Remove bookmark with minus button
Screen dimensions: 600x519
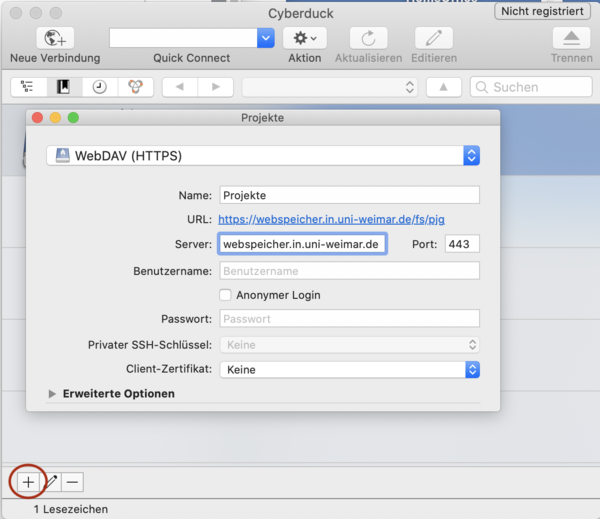click(72, 482)
